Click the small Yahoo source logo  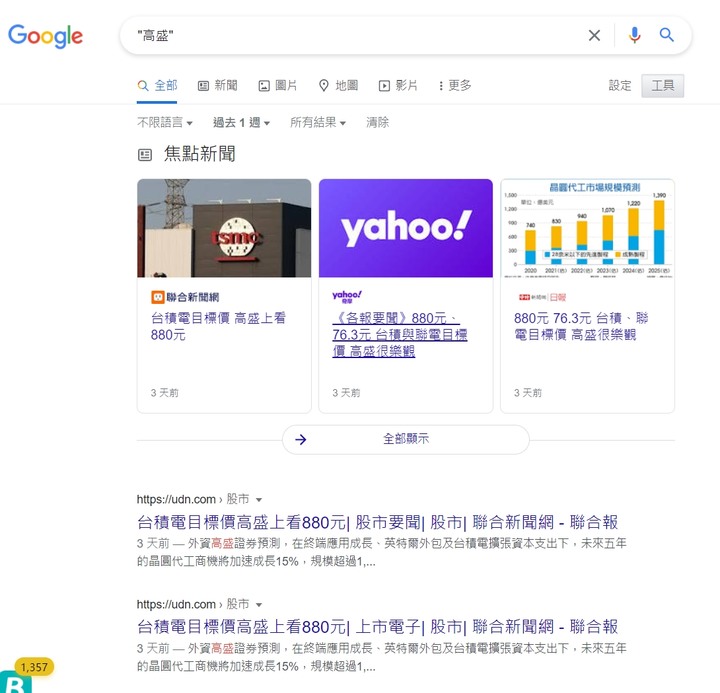347,297
